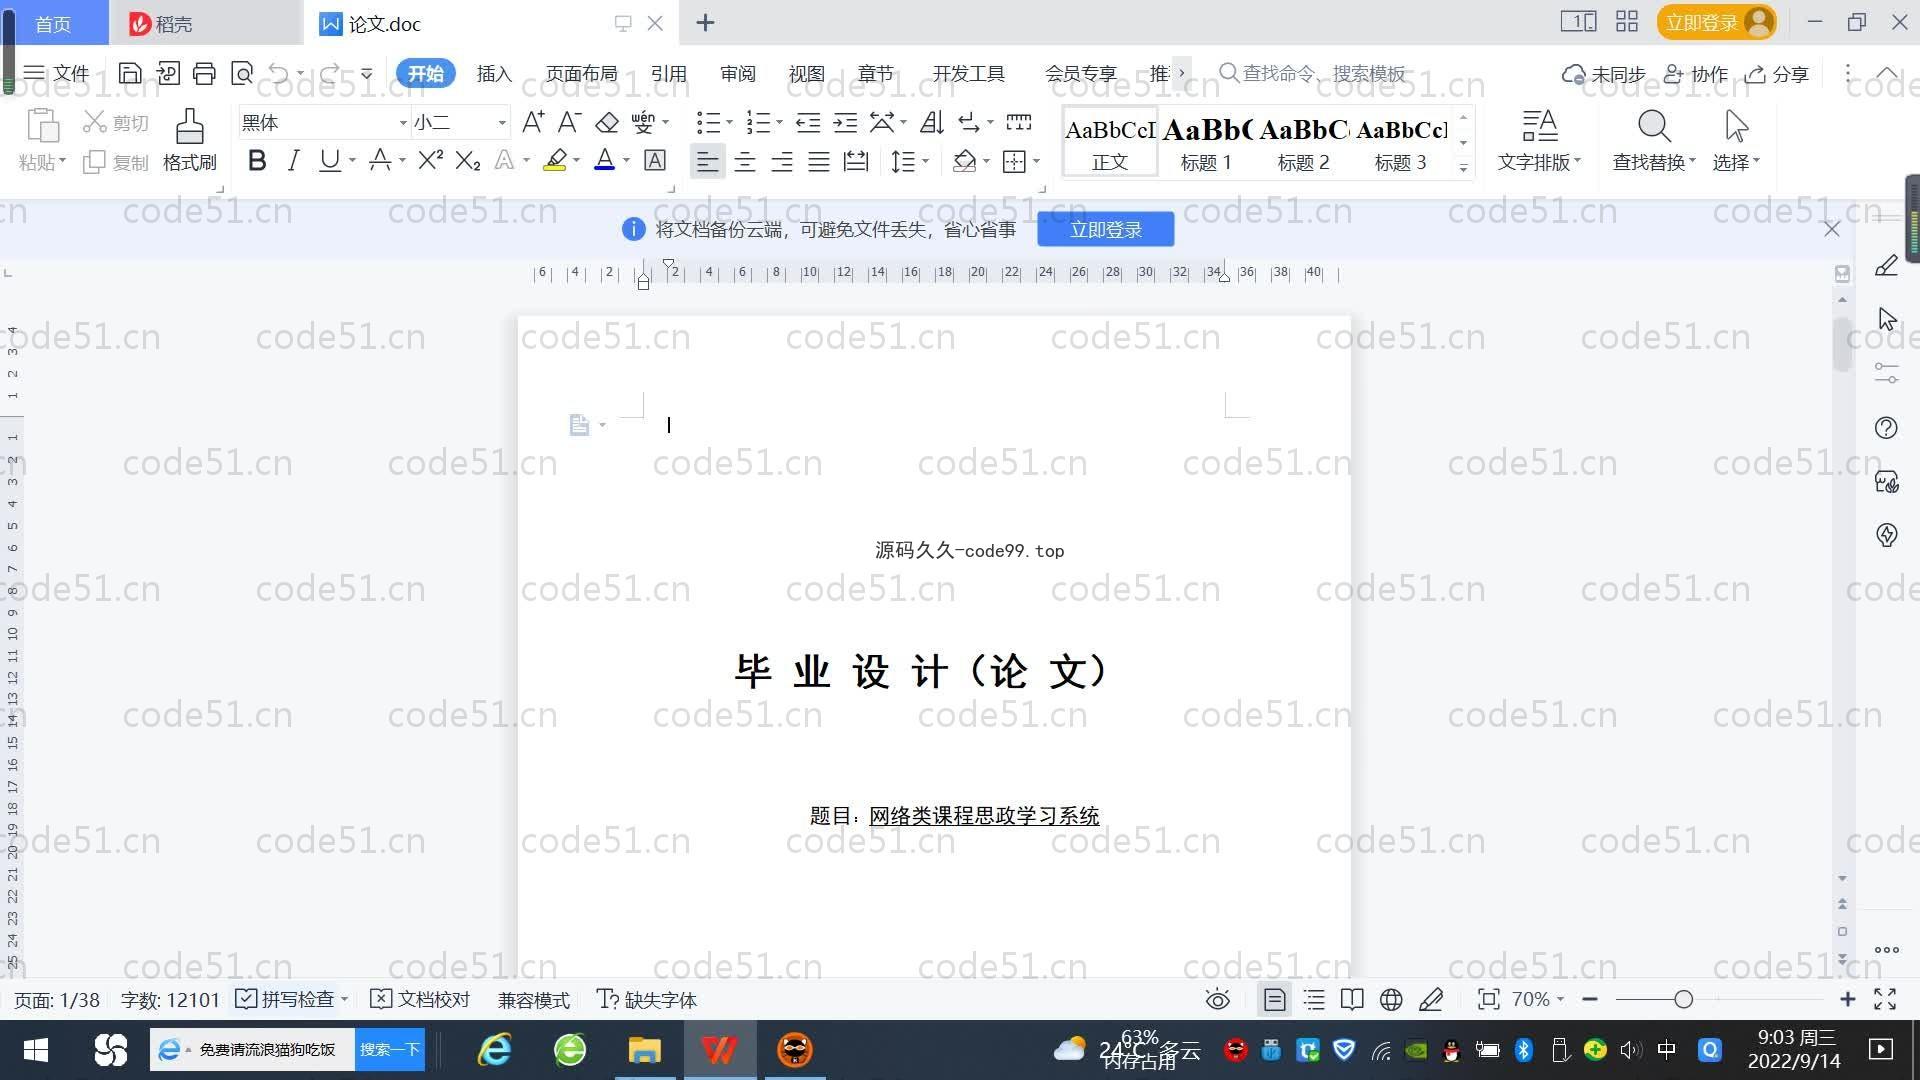This screenshot has width=1920, height=1080.
Task: Click the fit page zoom icon
Action: pyautogui.click(x=1488, y=999)
